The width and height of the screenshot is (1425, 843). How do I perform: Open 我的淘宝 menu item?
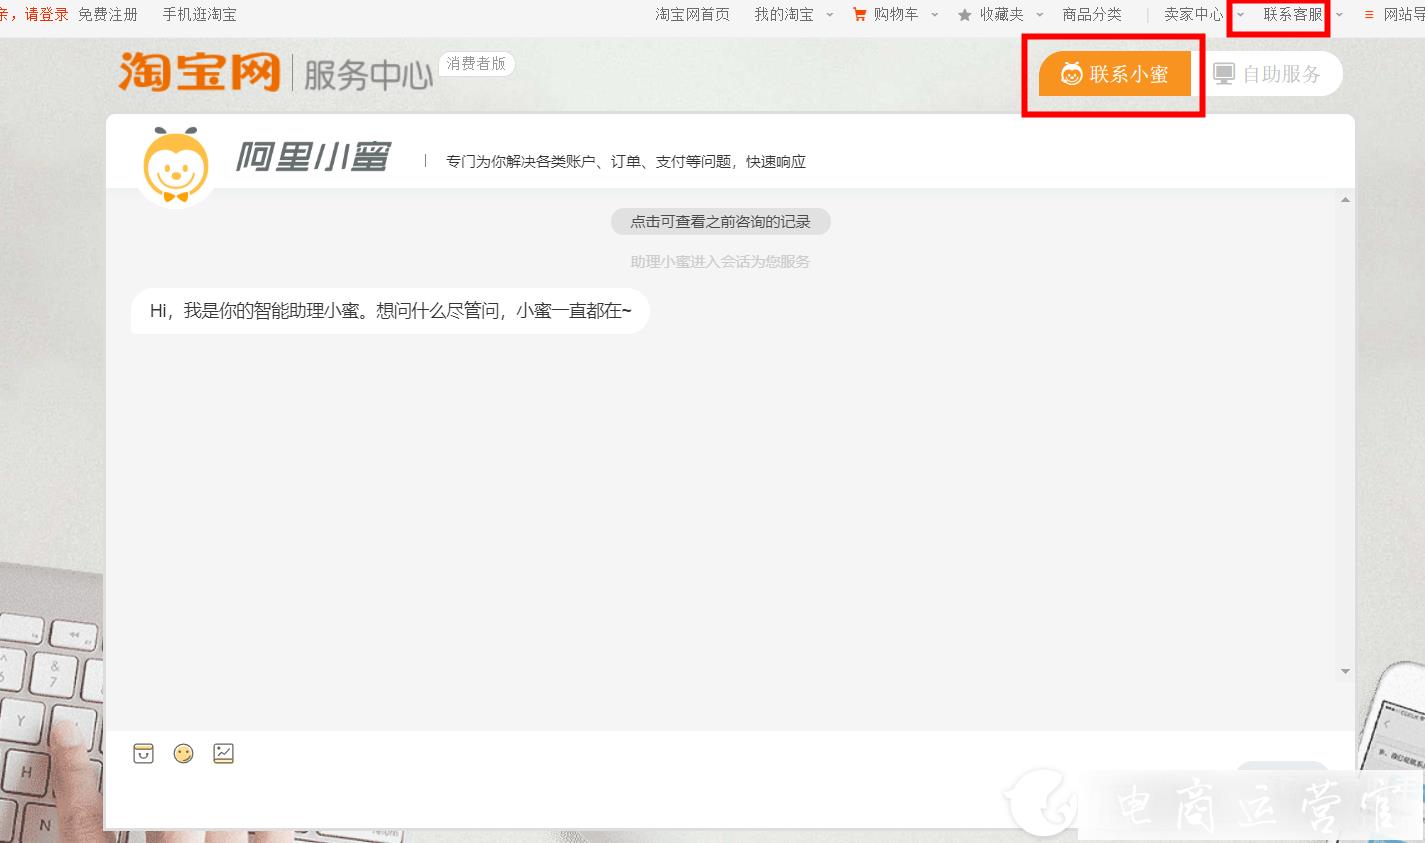coord(784,15)
